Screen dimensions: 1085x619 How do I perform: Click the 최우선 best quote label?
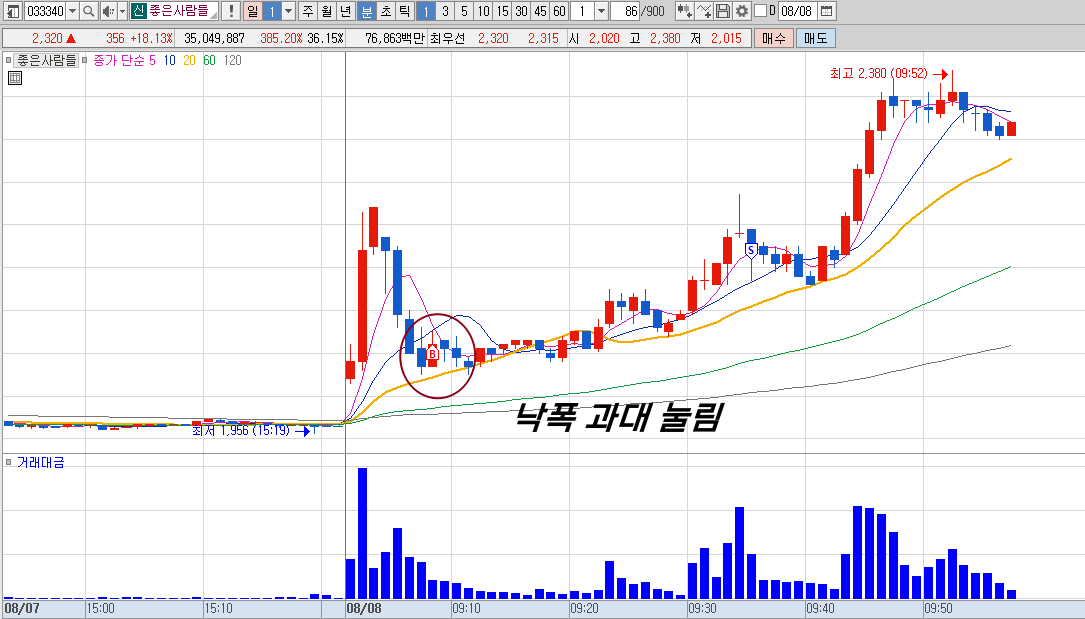pyautogui.click(x=448, y=38)
